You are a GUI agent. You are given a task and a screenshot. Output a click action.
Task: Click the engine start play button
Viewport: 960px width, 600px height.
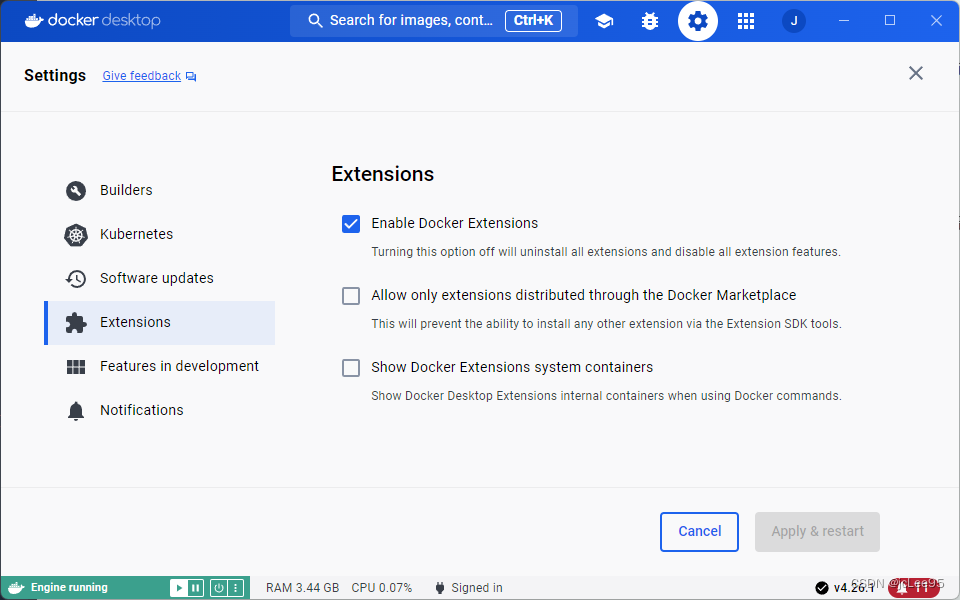coord(179,588)
